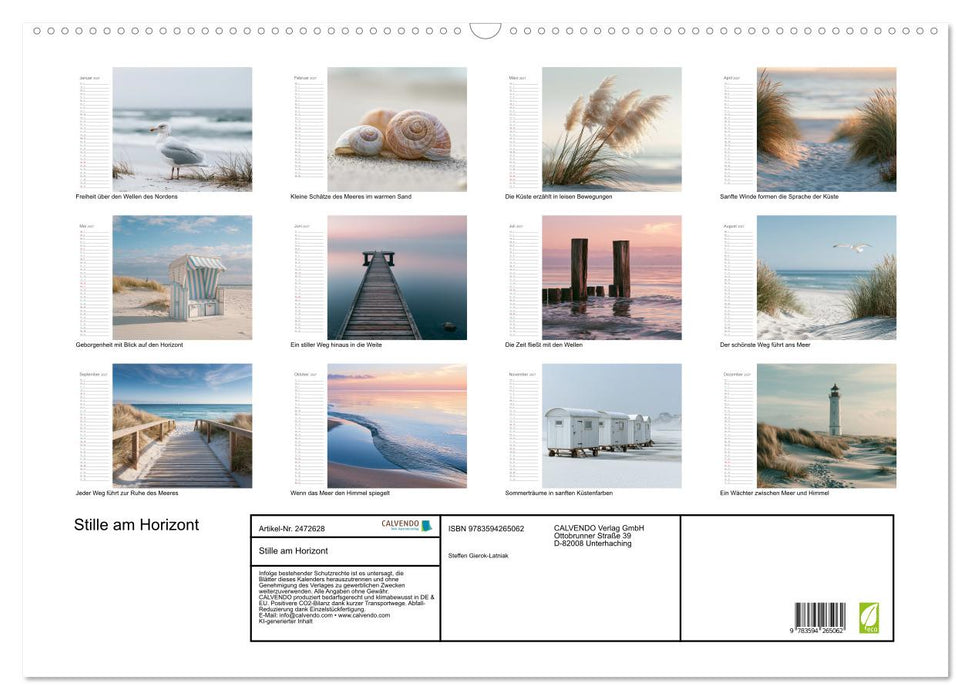
Task: Click the info@calvendo.com email line
Action: 324,615
